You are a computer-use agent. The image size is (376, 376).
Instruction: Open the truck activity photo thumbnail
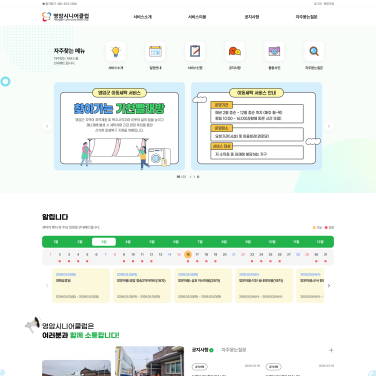click(150, 361)
